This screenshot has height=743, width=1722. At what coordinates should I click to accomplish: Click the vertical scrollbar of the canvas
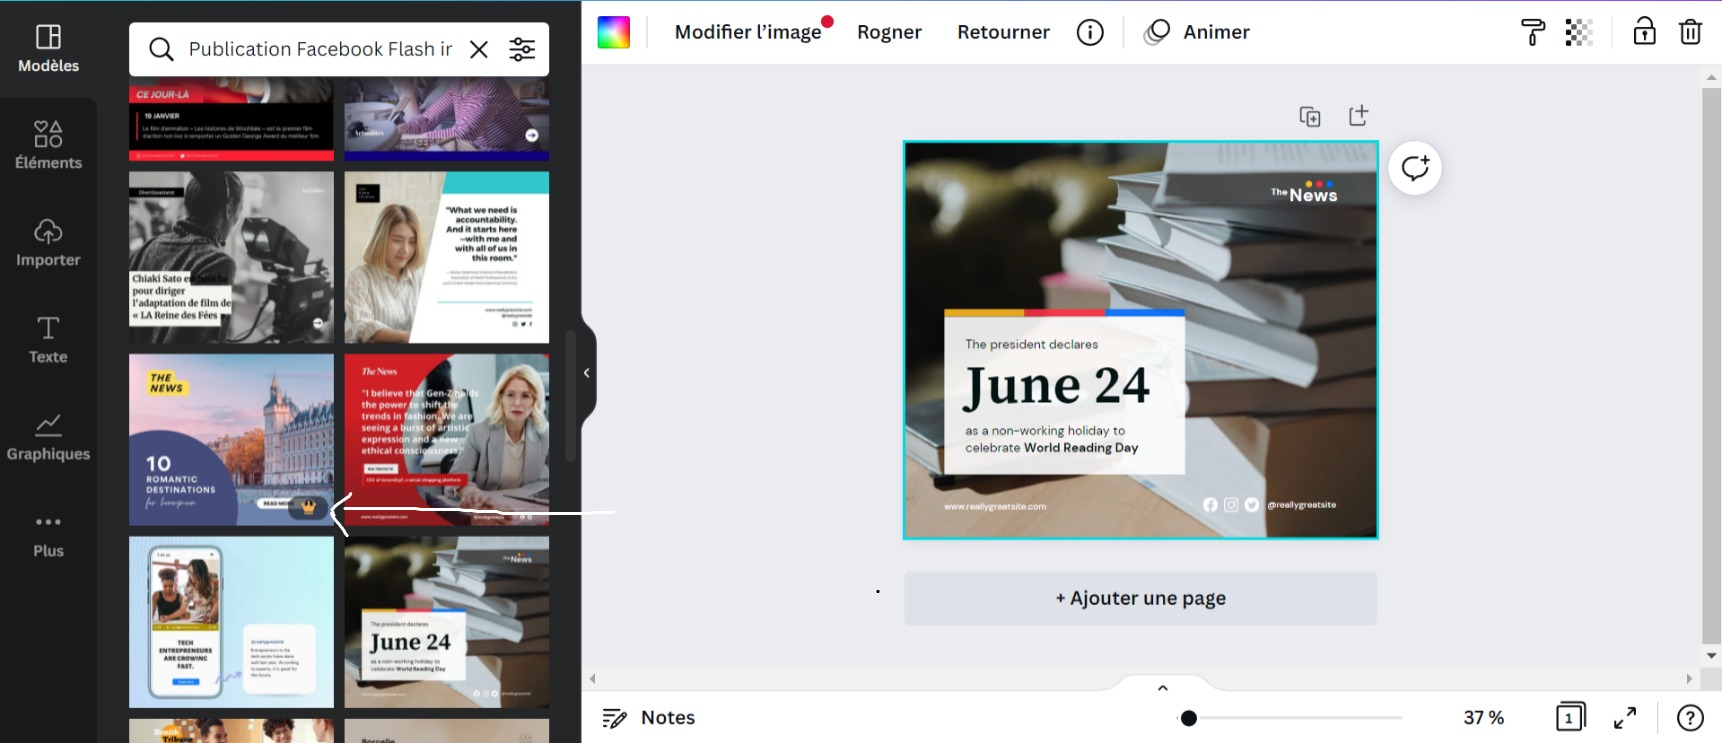[1711, 366]
